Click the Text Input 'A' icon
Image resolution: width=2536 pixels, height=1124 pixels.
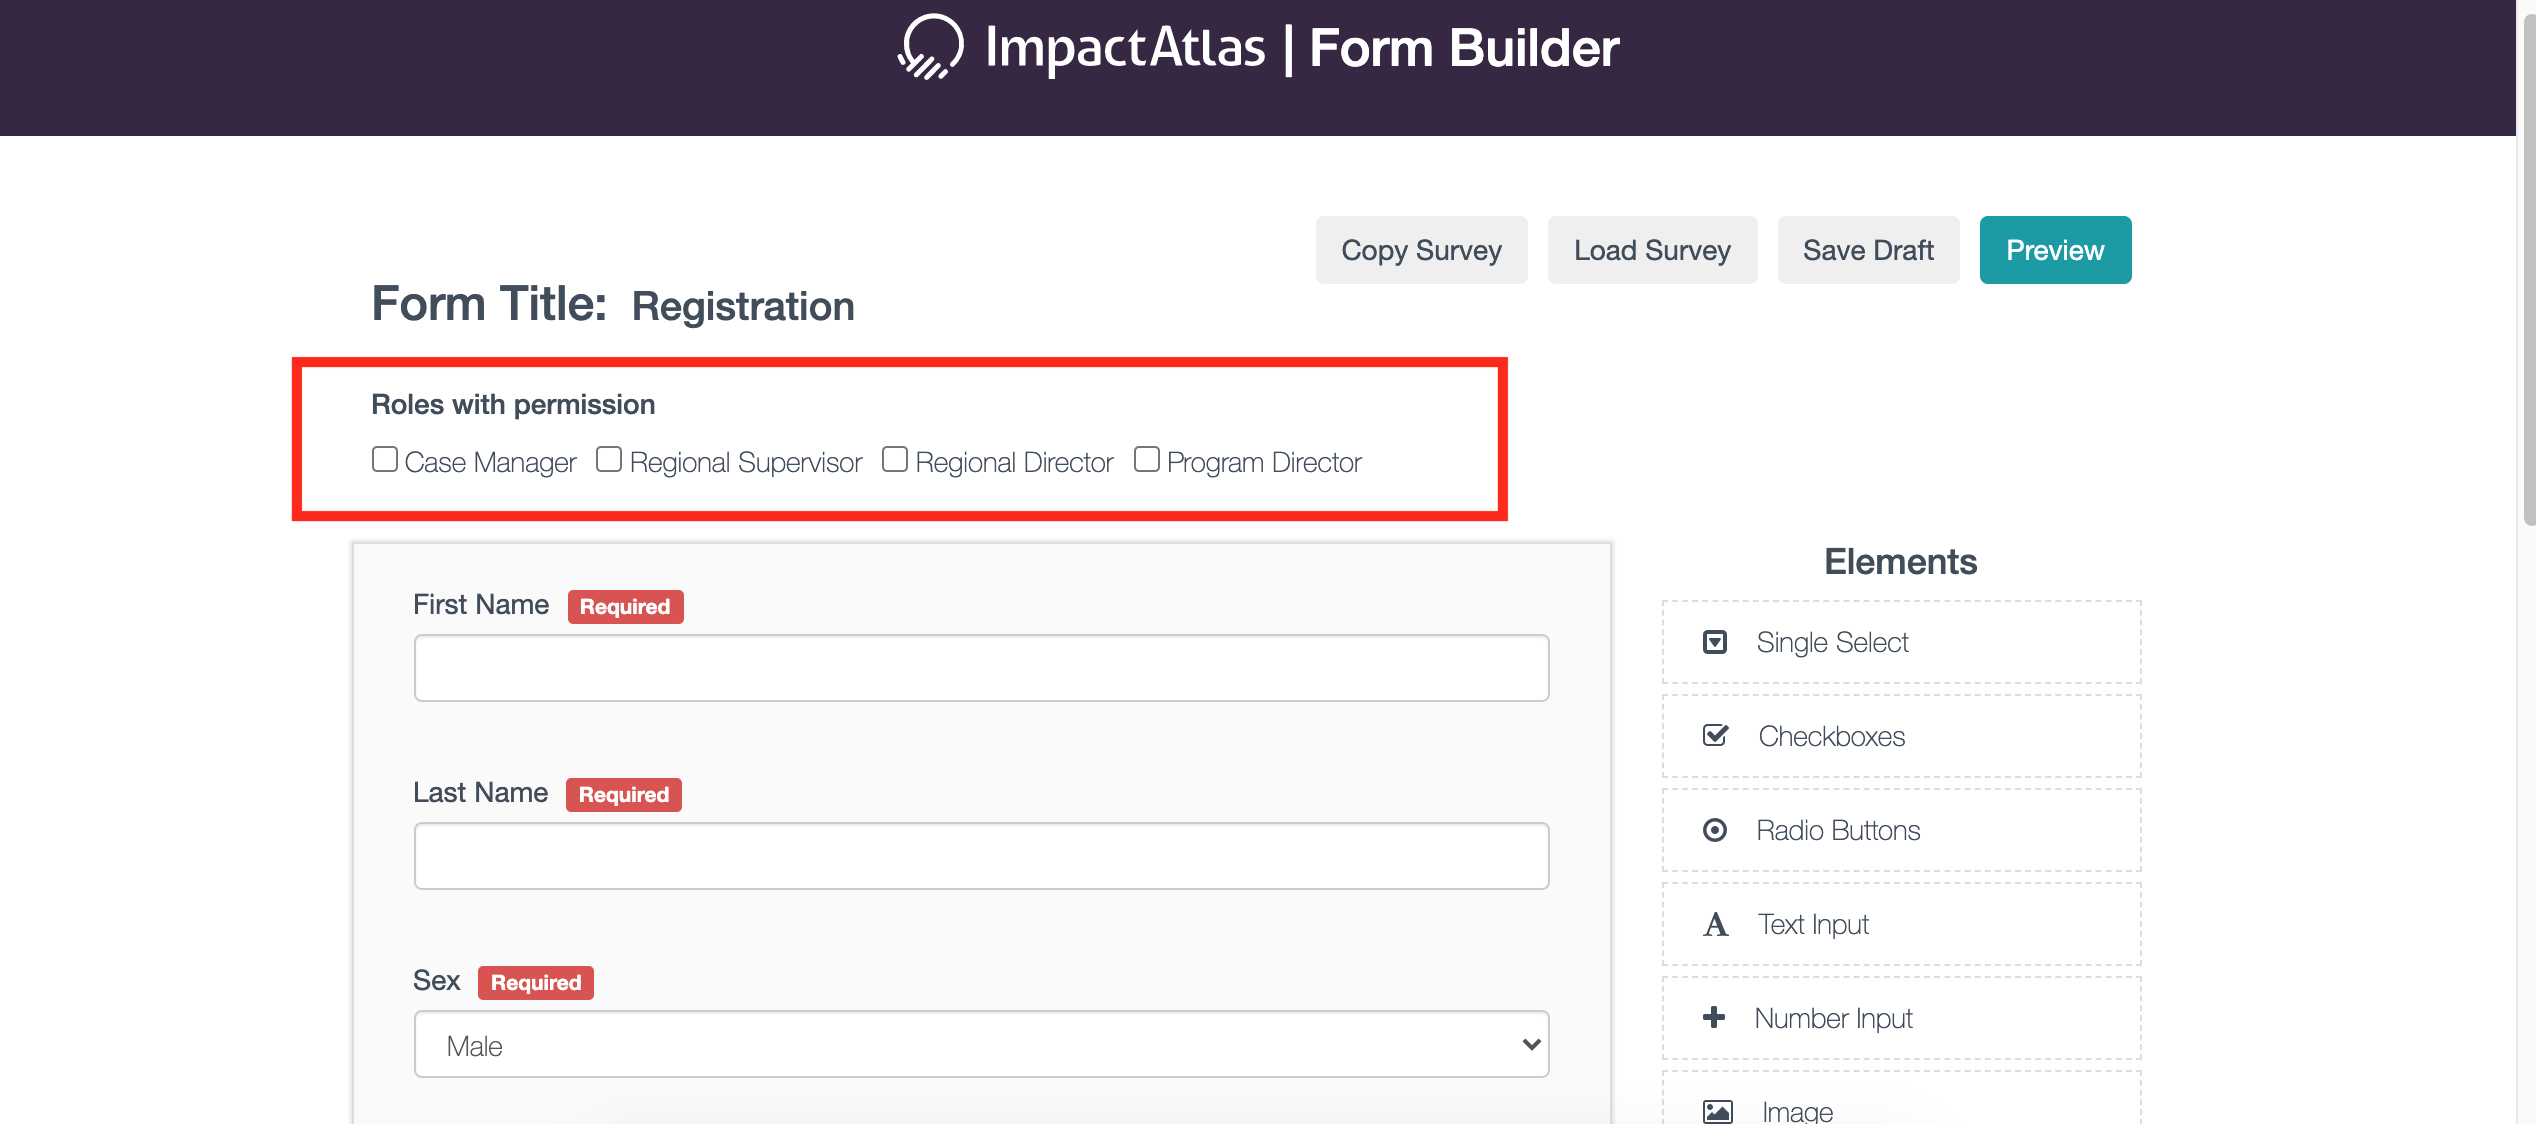point(1715,924)
